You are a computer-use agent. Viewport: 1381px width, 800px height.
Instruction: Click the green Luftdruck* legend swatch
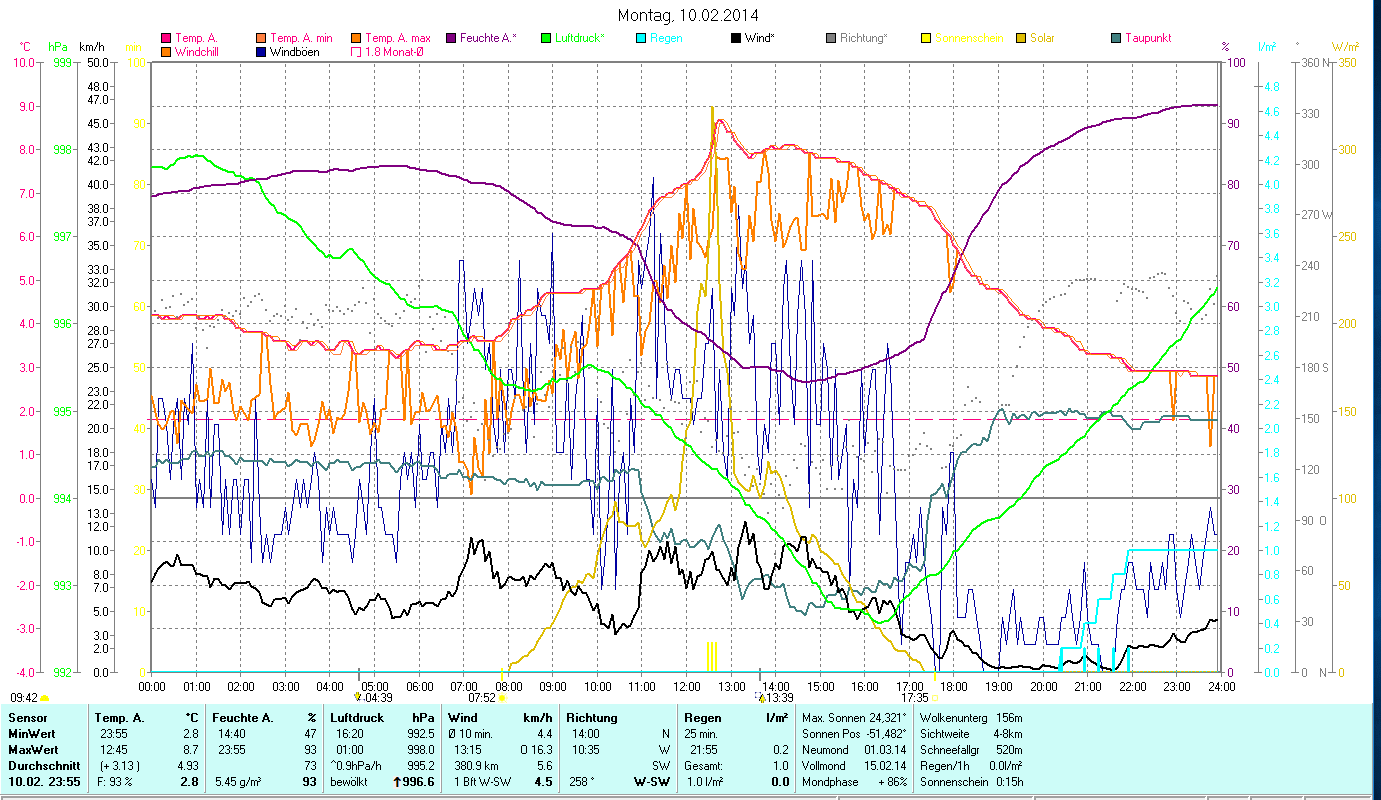tap(546, 38)
